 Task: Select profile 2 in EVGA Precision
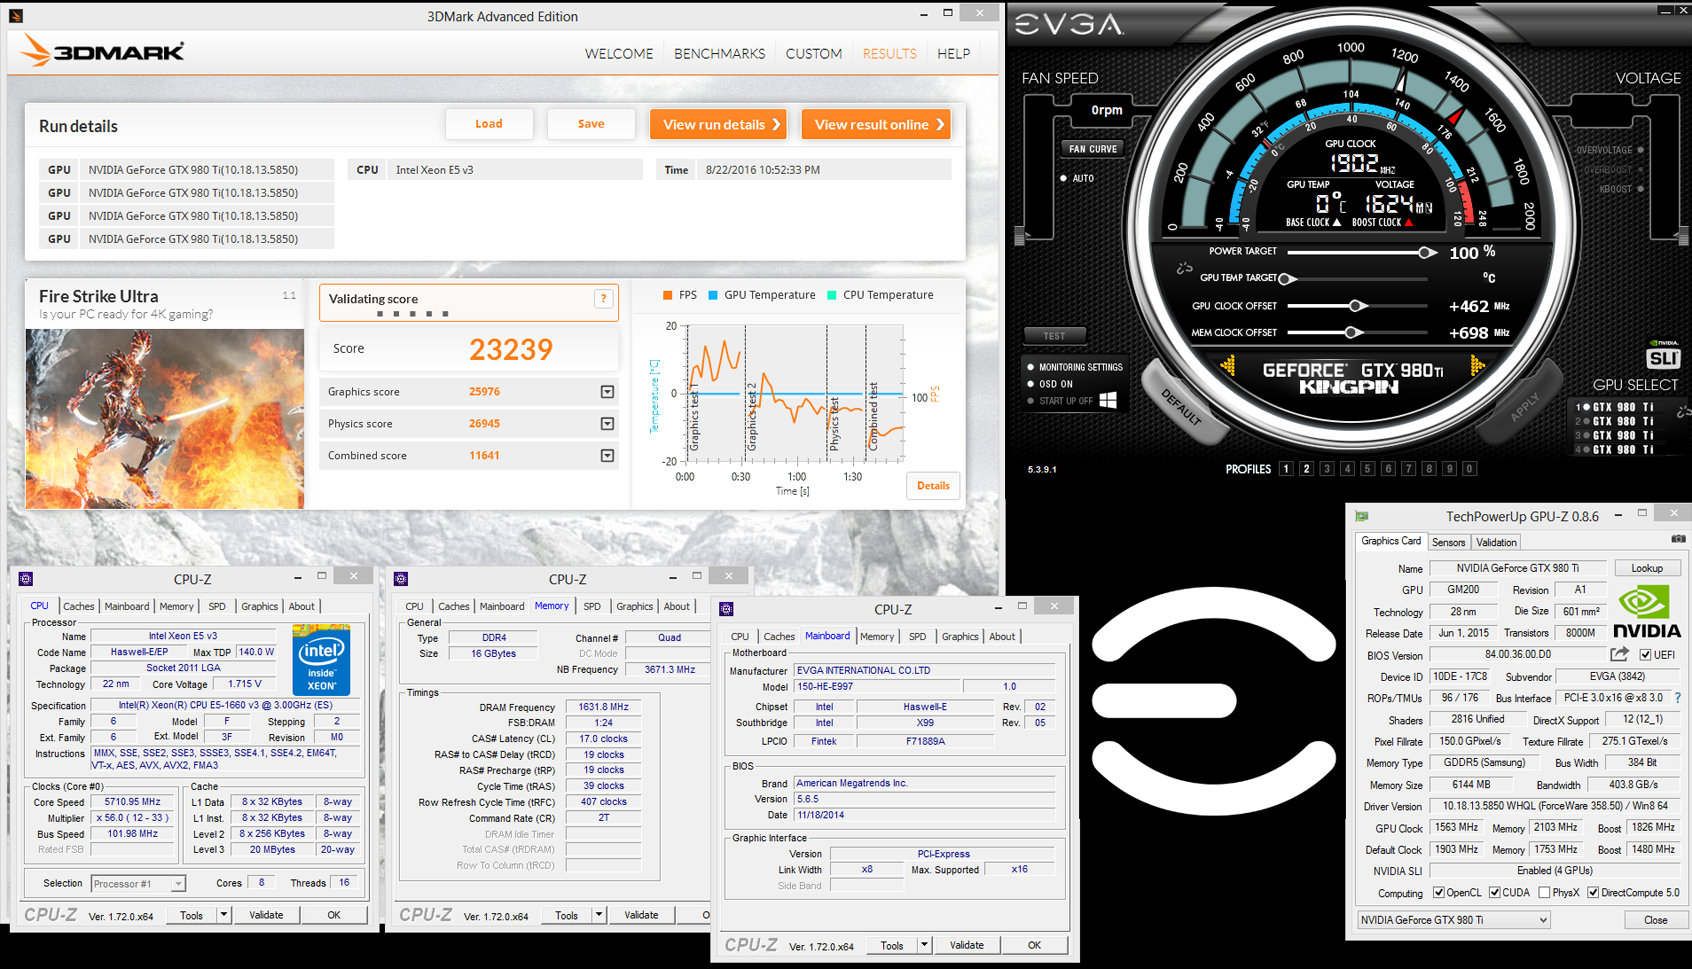(x=1306, y=469)
